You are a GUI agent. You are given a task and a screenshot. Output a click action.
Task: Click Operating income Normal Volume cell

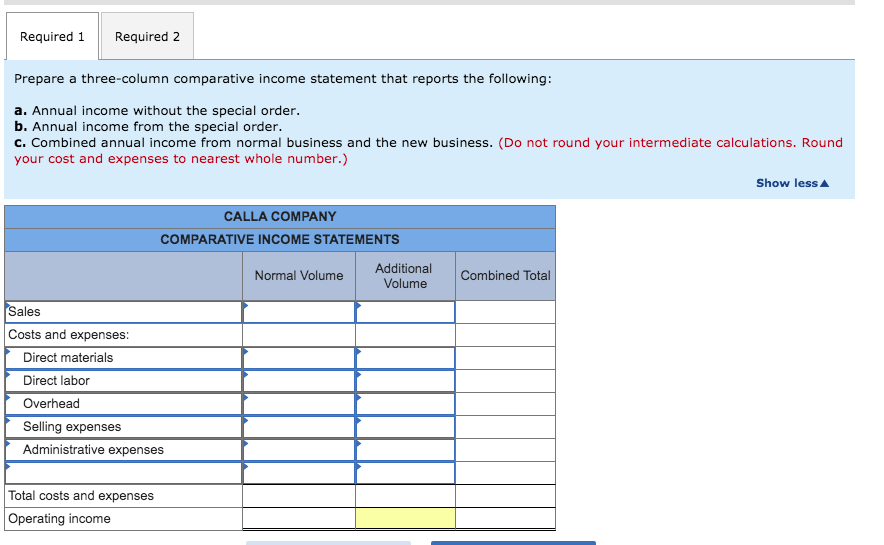pos(299,519)
